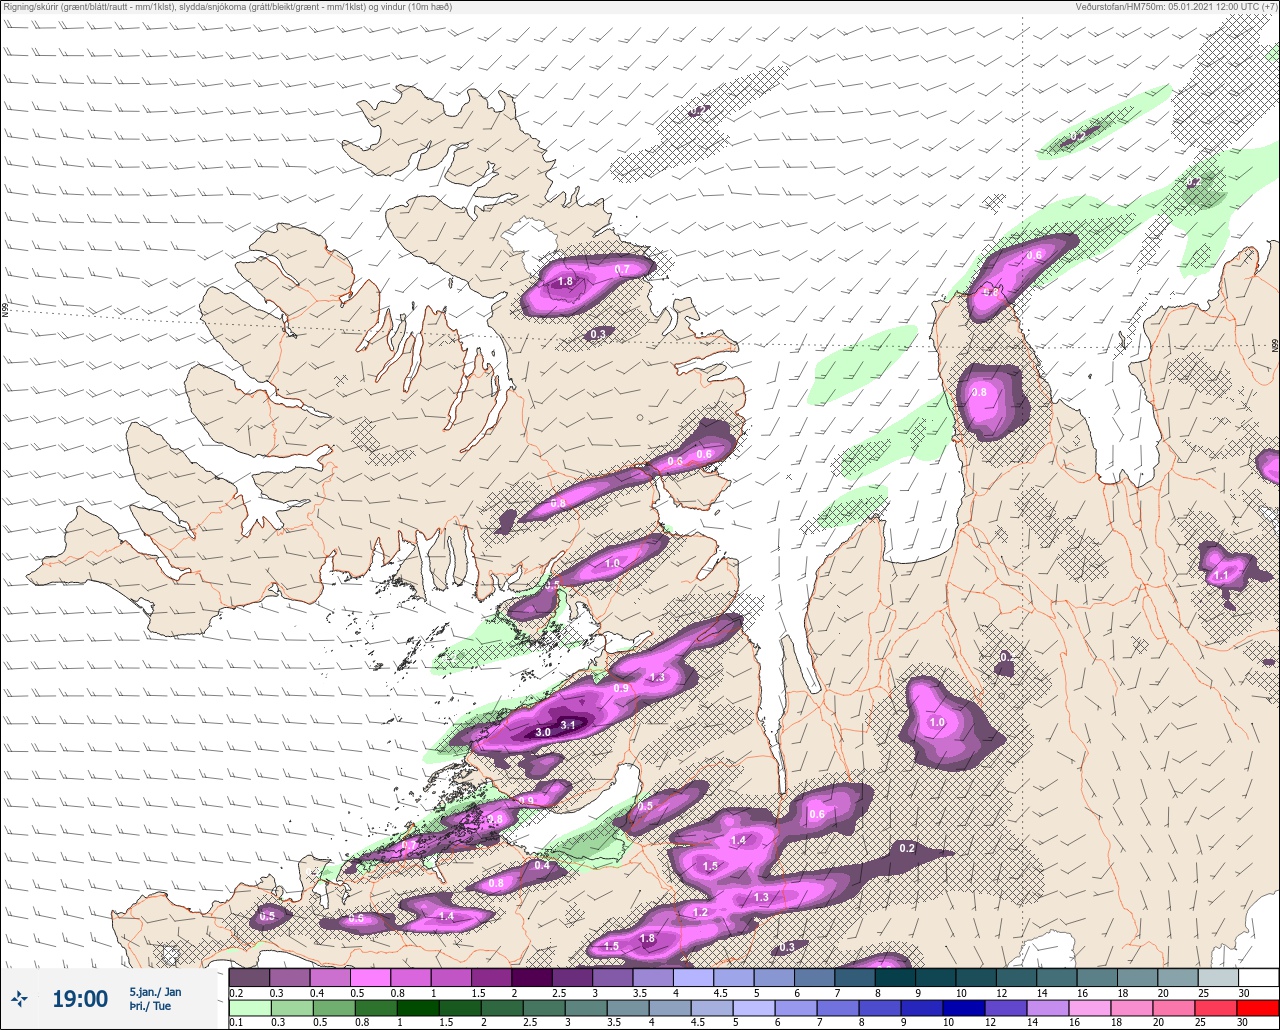Click the '3.1' precipitation value on the map

tap(568, 724)
